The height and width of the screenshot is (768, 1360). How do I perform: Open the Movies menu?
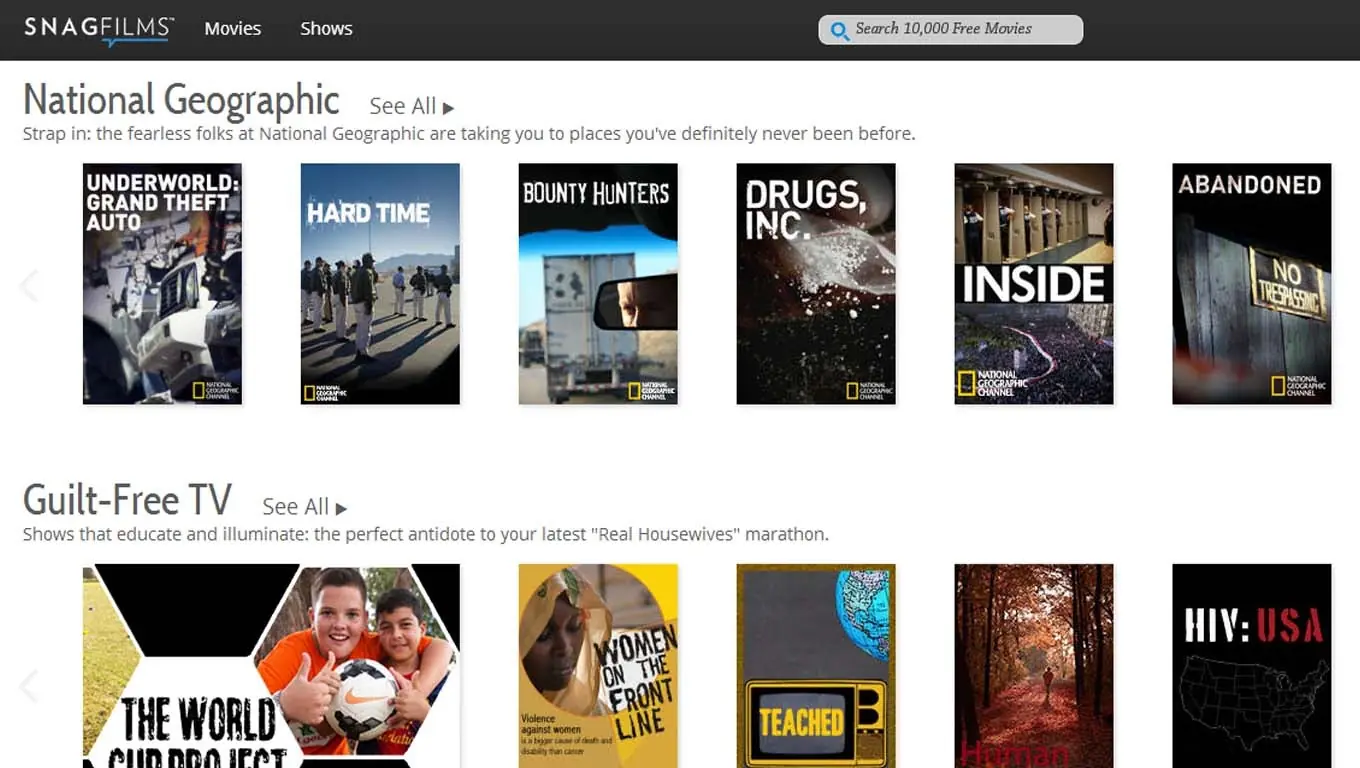[x=233, y=29]
